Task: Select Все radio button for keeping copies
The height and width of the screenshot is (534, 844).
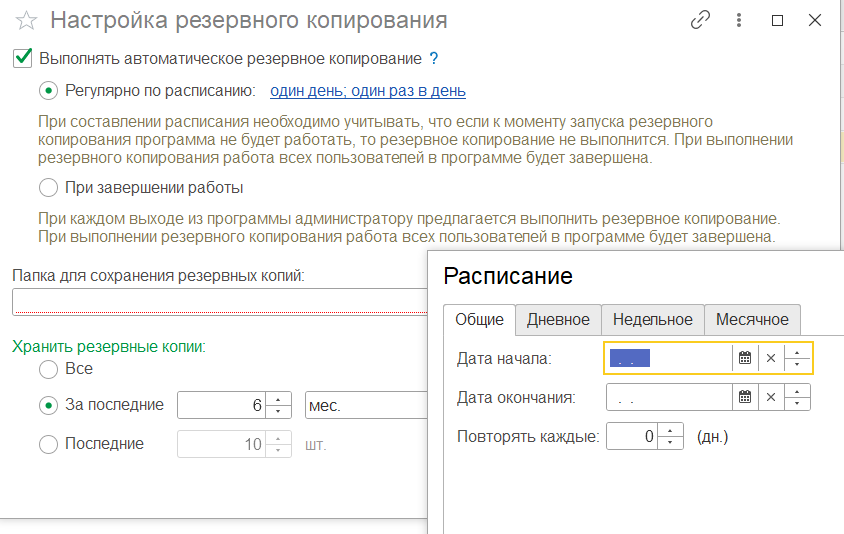Action: pyautogui.click(x=48, y=369)
